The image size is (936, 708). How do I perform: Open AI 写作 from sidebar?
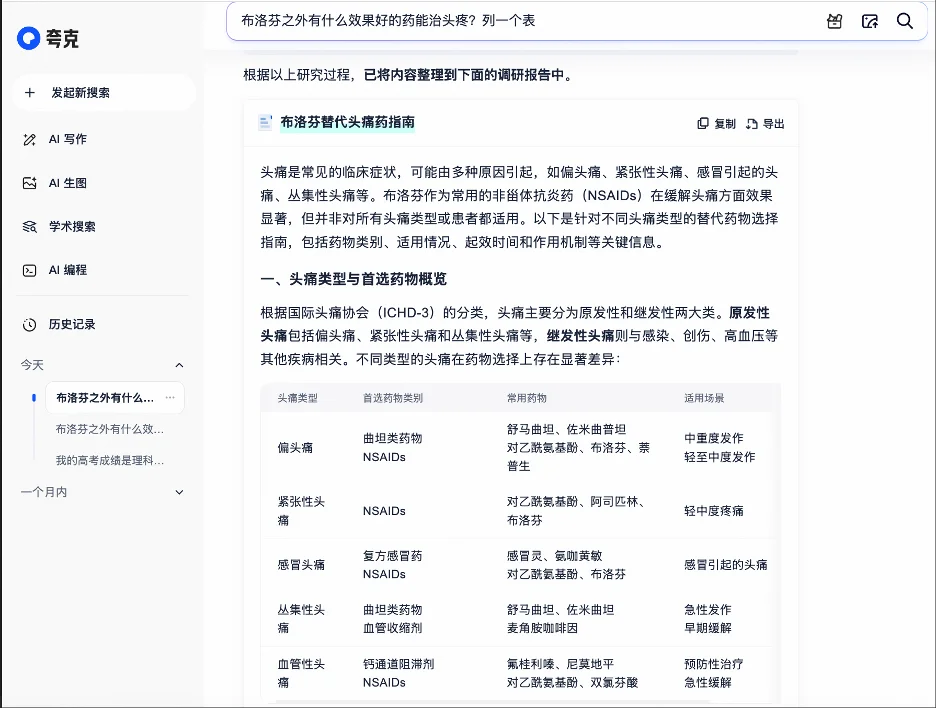coord(67,139)
